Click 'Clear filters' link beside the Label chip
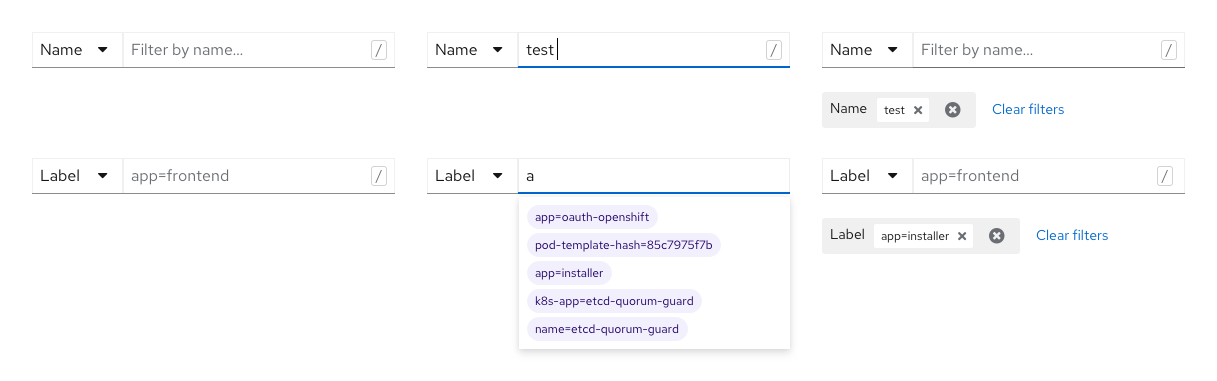Image resolution: width=1217 pixels, height=381 pixels. click(1072, 236)
